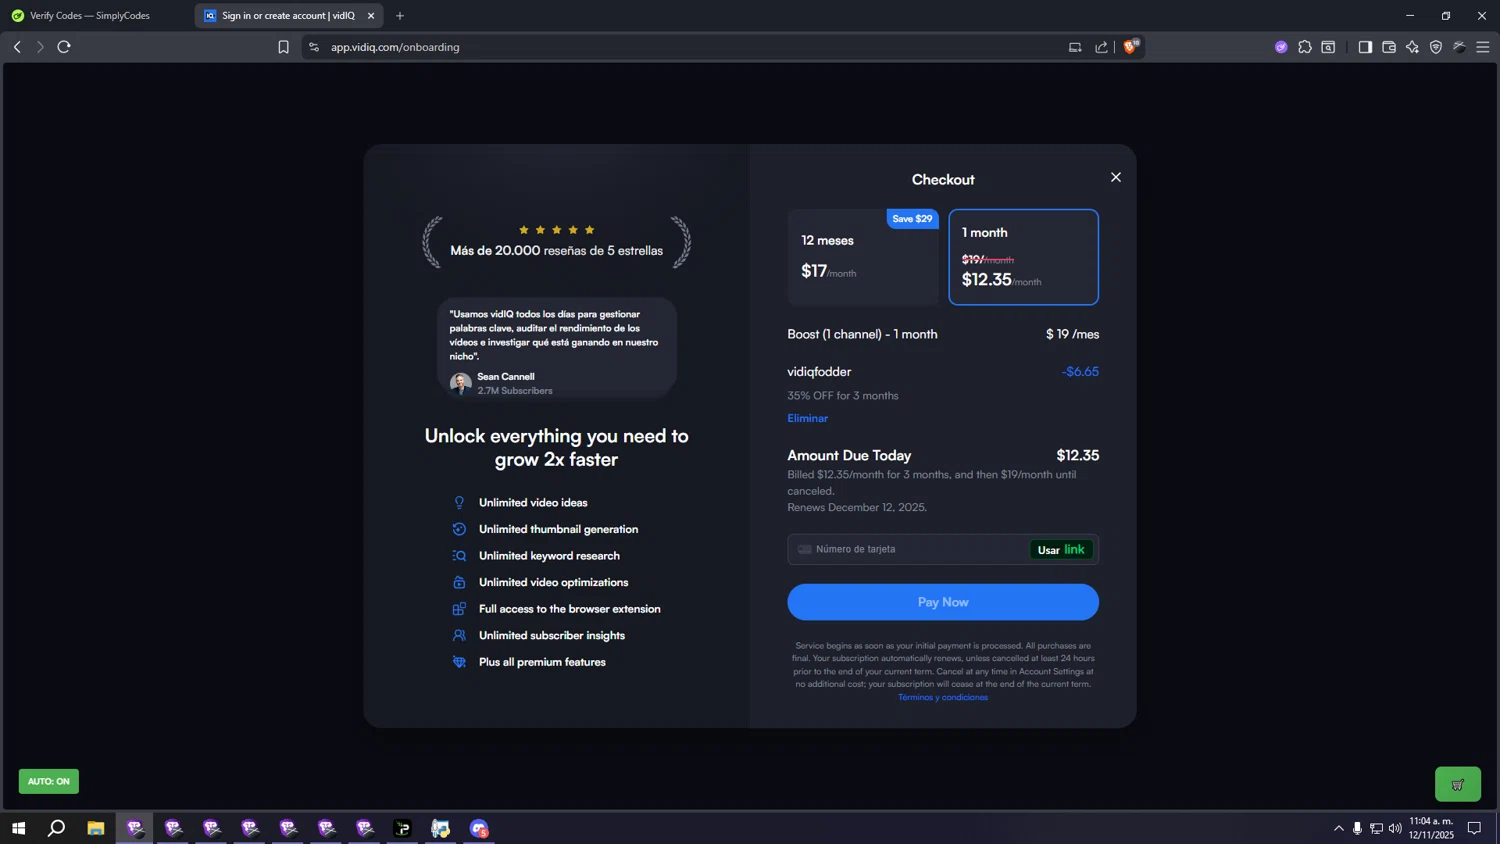Open Windows taskbar search
1500x844 pixels.
(x=57, y=828)
